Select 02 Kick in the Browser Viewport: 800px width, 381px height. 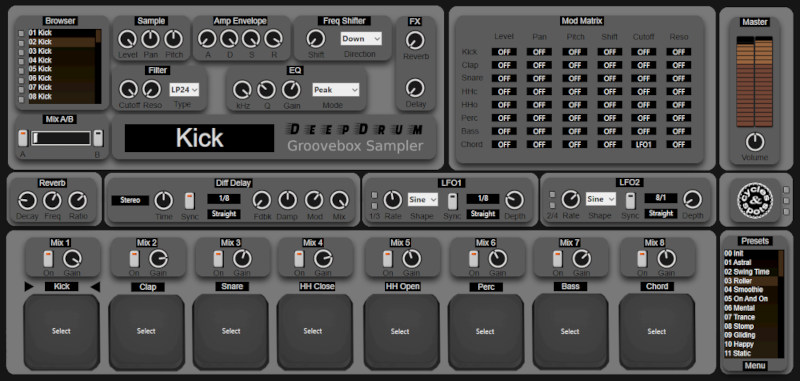(x=62, y=42)
